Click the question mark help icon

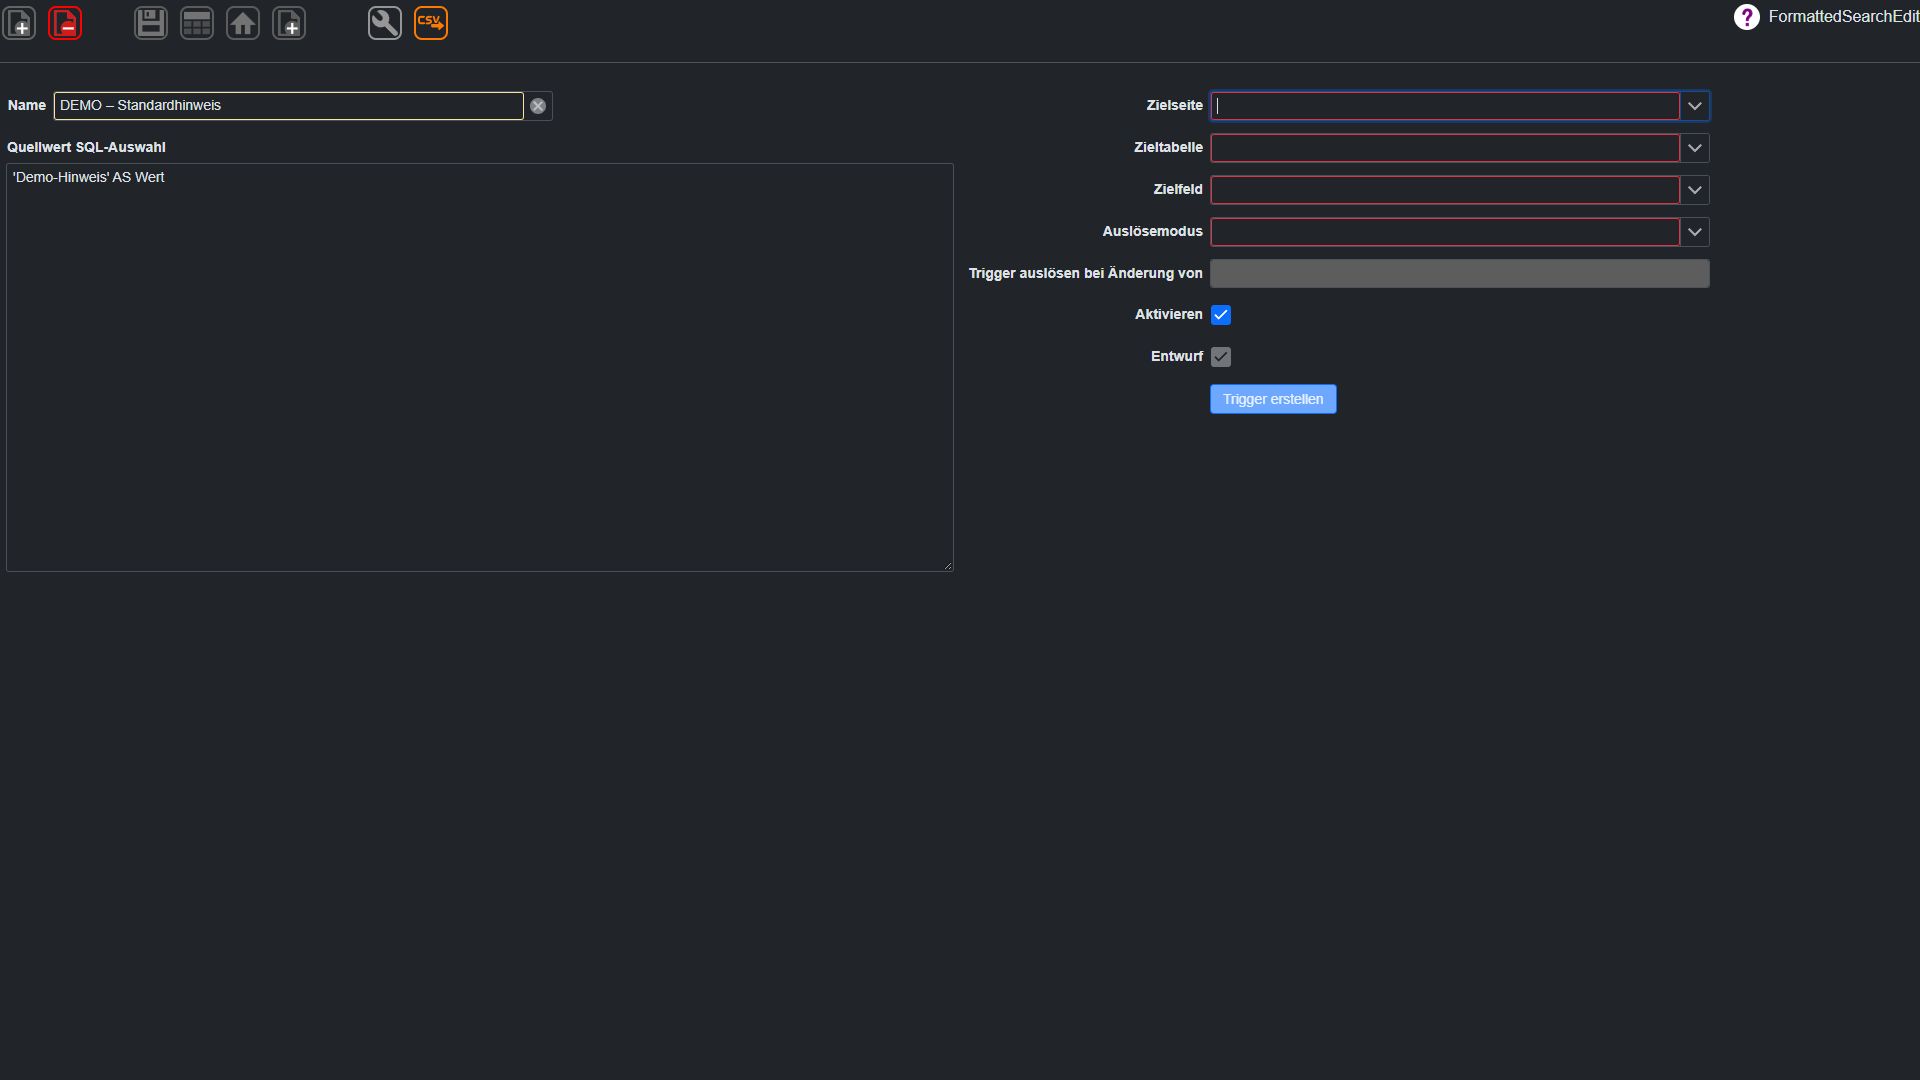coord(1746,17)
